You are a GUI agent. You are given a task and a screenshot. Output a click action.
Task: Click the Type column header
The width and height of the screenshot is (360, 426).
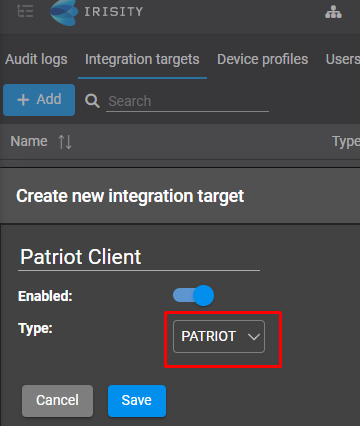tap(346, 142)
